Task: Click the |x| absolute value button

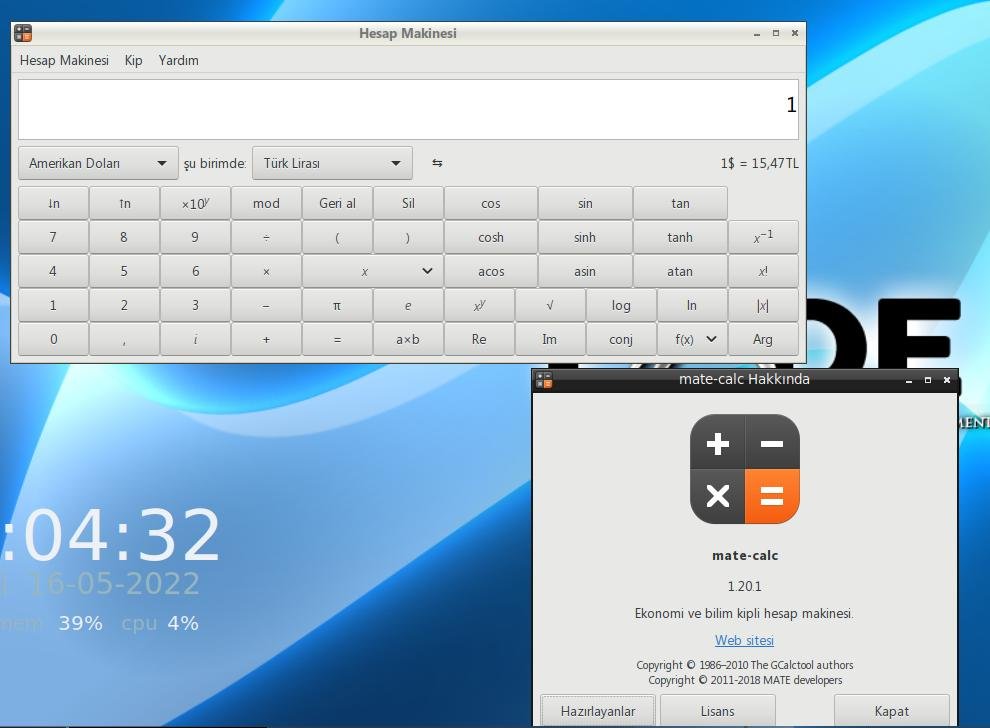Action: pyautogui.click(x=763, y=306)
